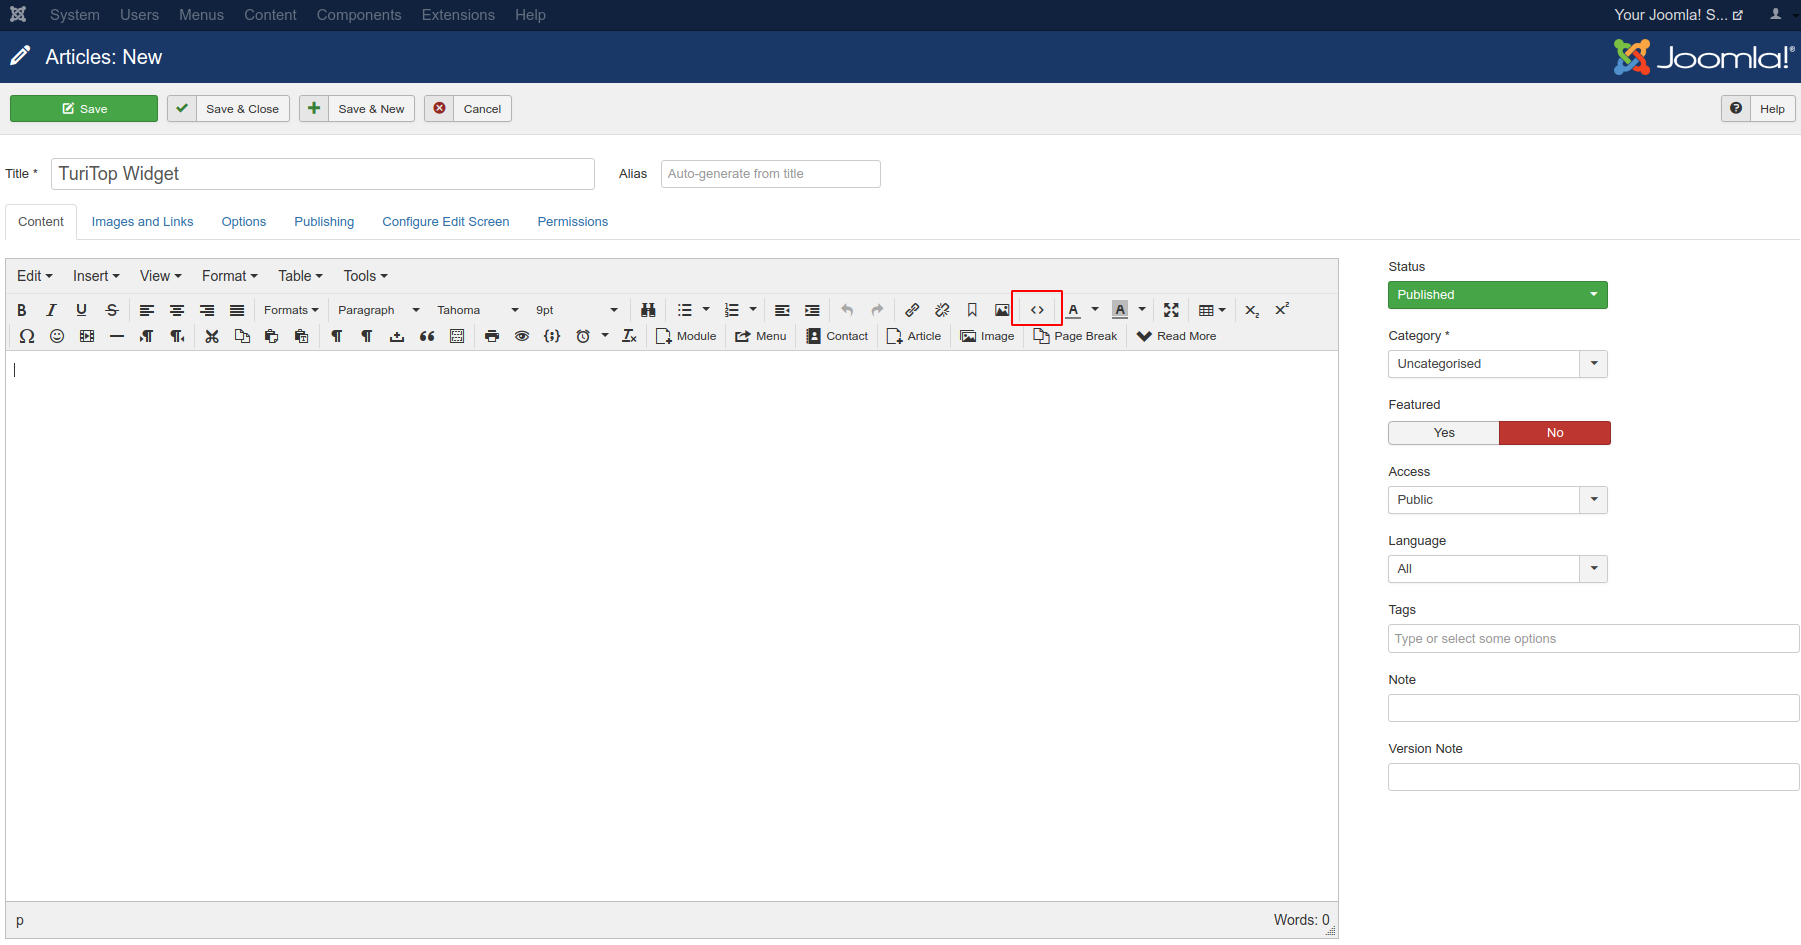The height and width of the screenshot is (945, 1801).
Task: Open the Source Code view
Action: click(1036, 309)
